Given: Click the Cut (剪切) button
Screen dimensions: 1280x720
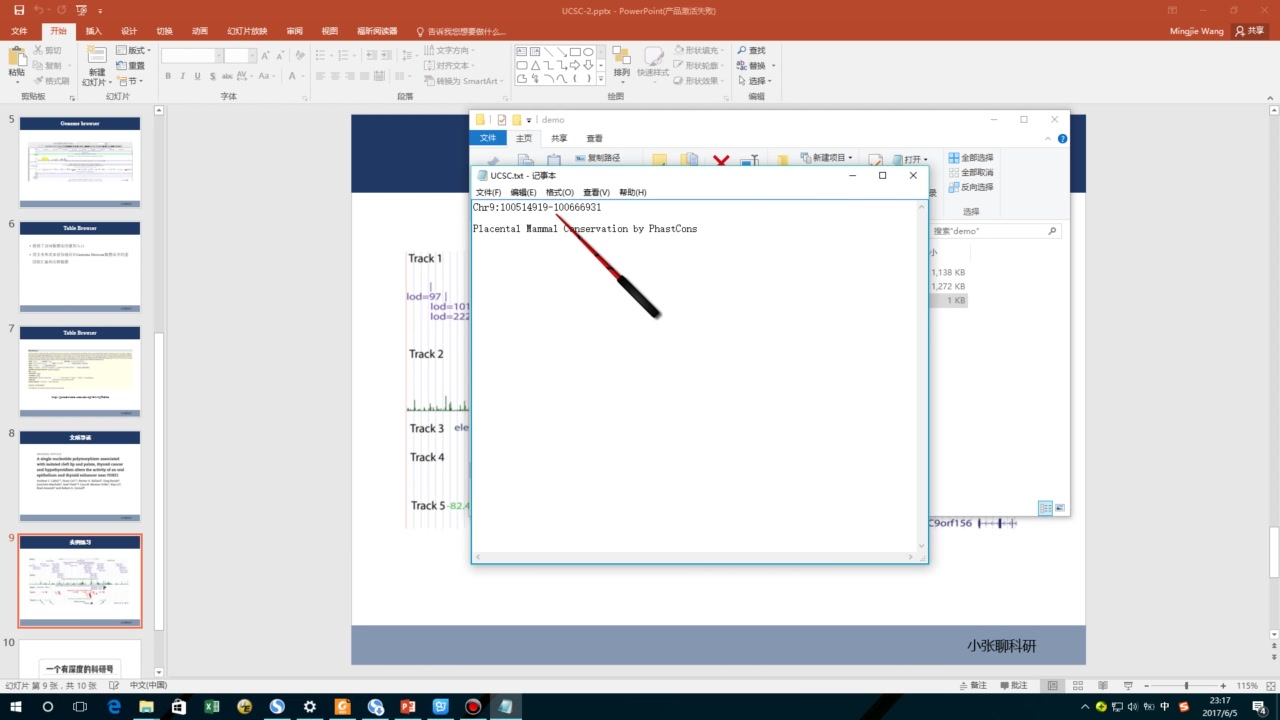Looking at the screenshot, I should coord(48,50).
